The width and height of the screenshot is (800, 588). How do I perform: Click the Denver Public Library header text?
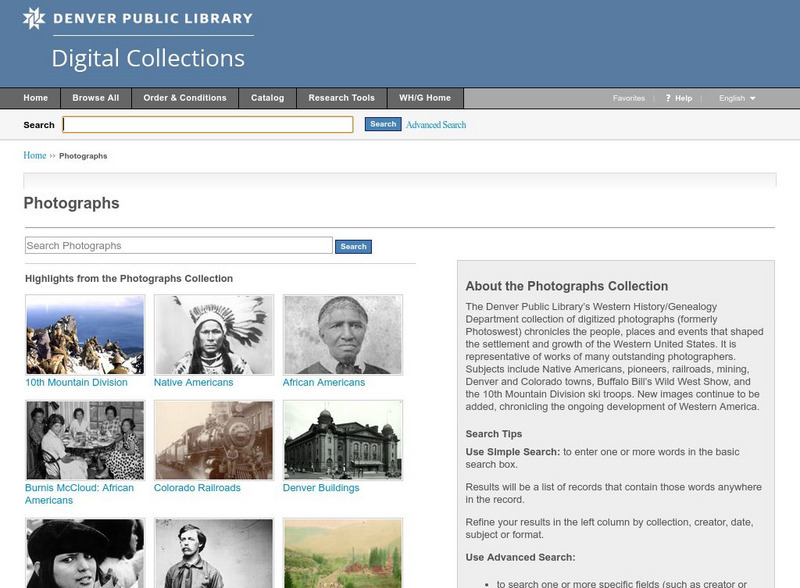click(153, 18)
